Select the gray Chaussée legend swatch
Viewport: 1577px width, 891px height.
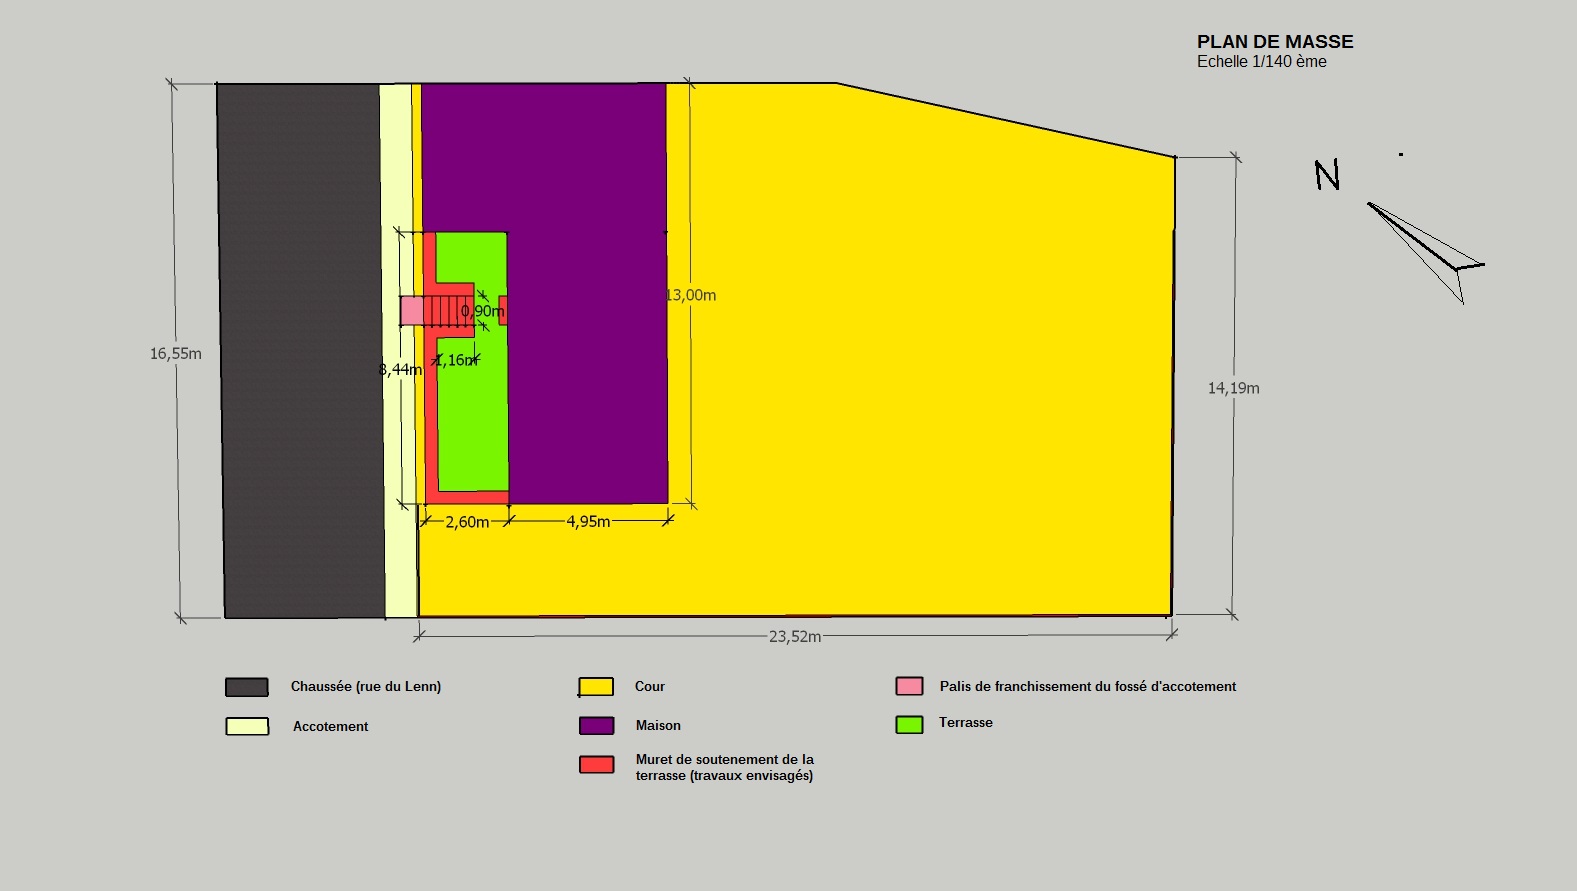[246, 687]
